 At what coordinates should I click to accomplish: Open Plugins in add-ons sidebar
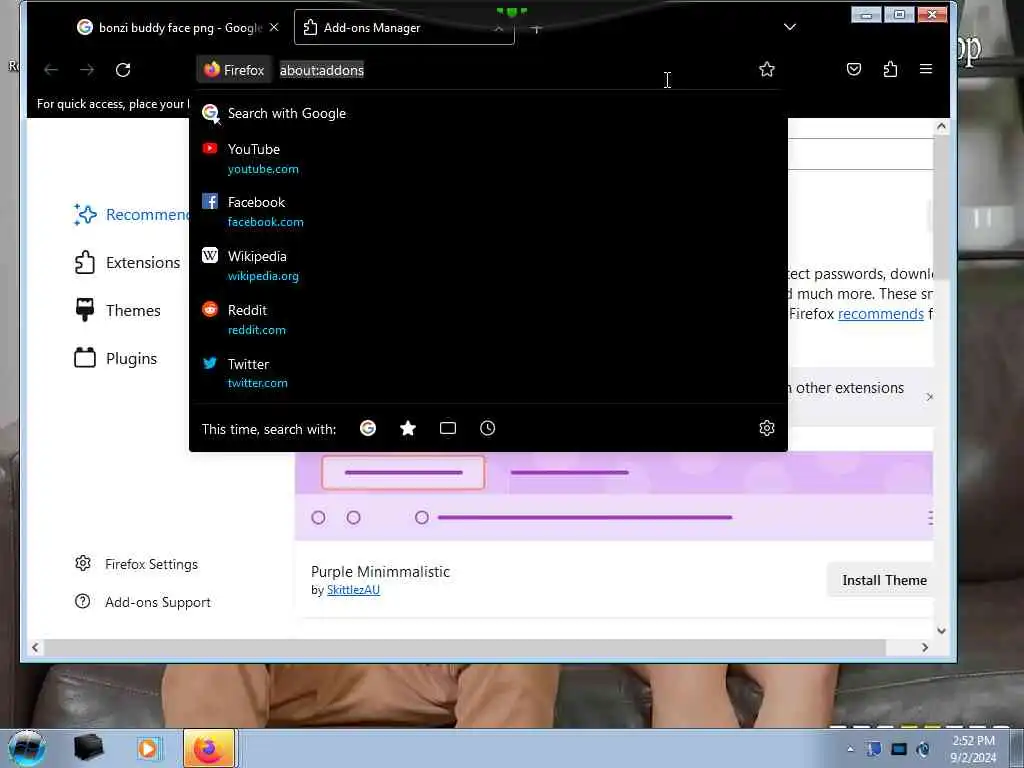pyautogui.click(x=116, y=359)
